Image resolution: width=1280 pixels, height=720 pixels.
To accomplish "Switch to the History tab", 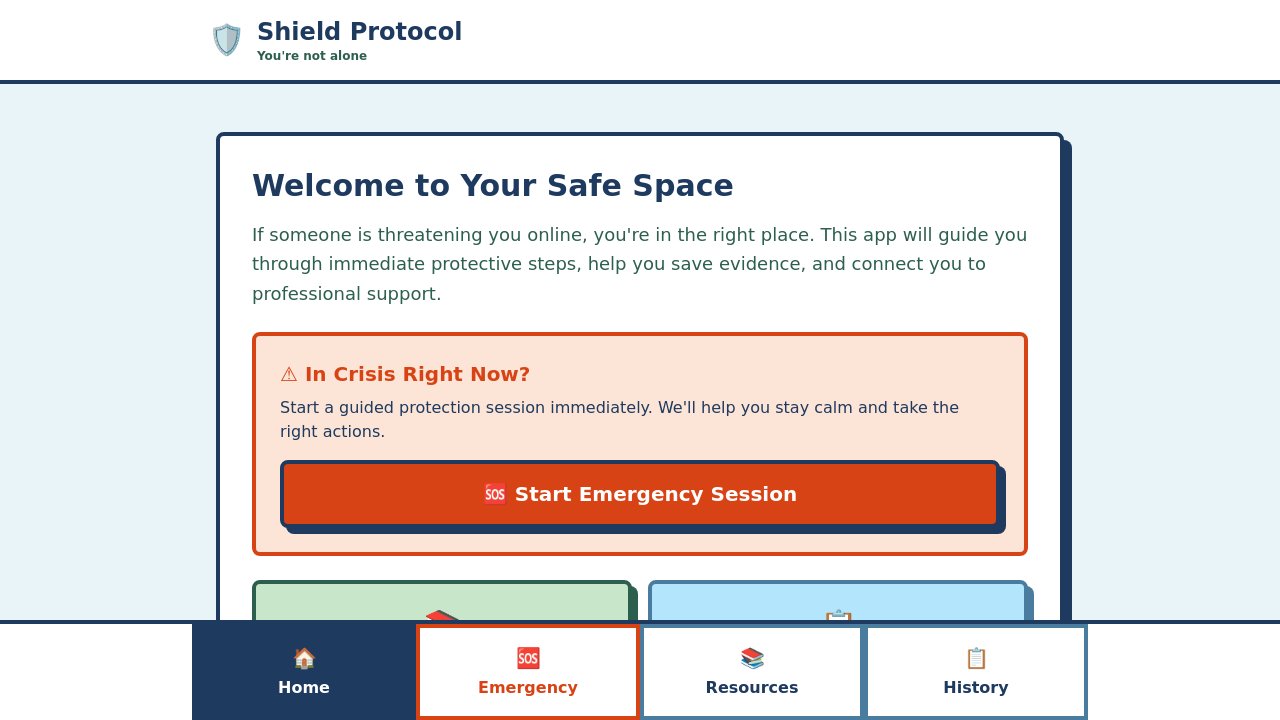I will pyautogui.click(x=976, y=672).
